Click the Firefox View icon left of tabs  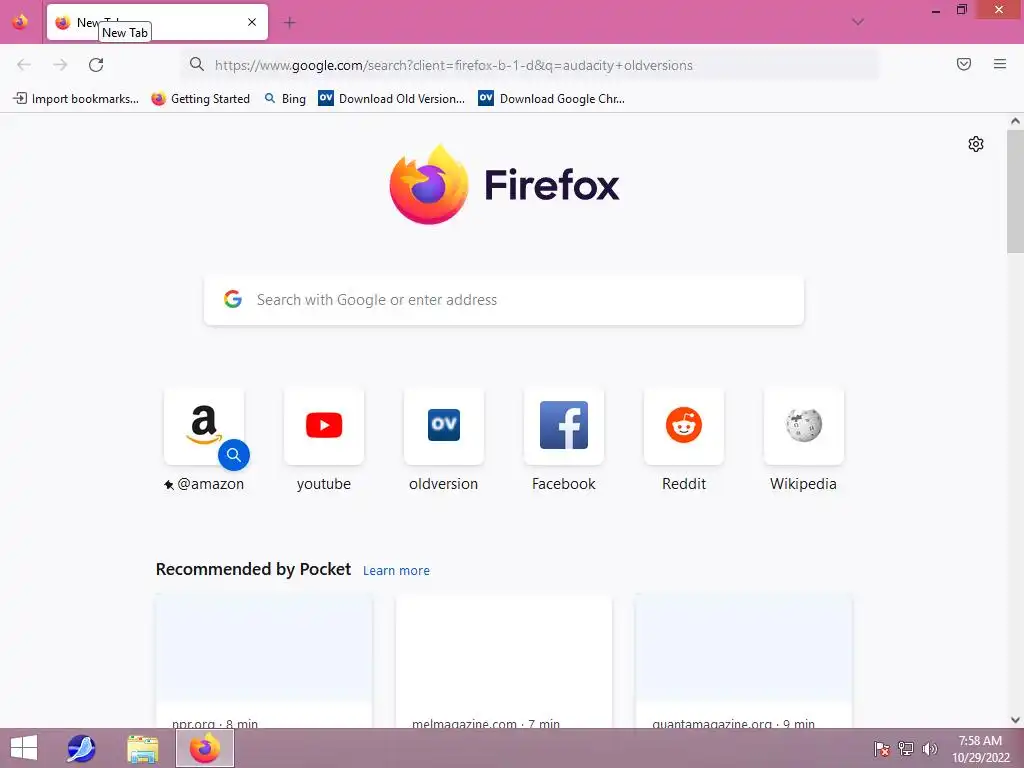point(20,22)
